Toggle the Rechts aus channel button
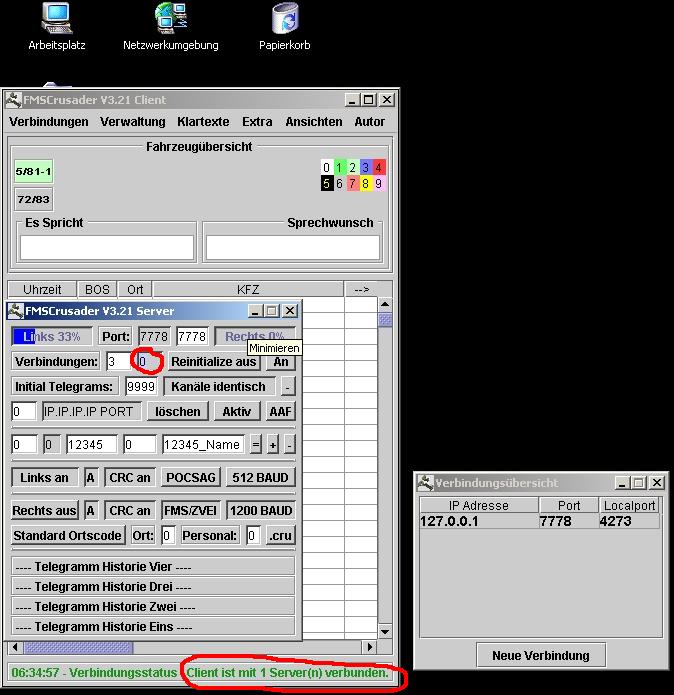 pos(45,511)
